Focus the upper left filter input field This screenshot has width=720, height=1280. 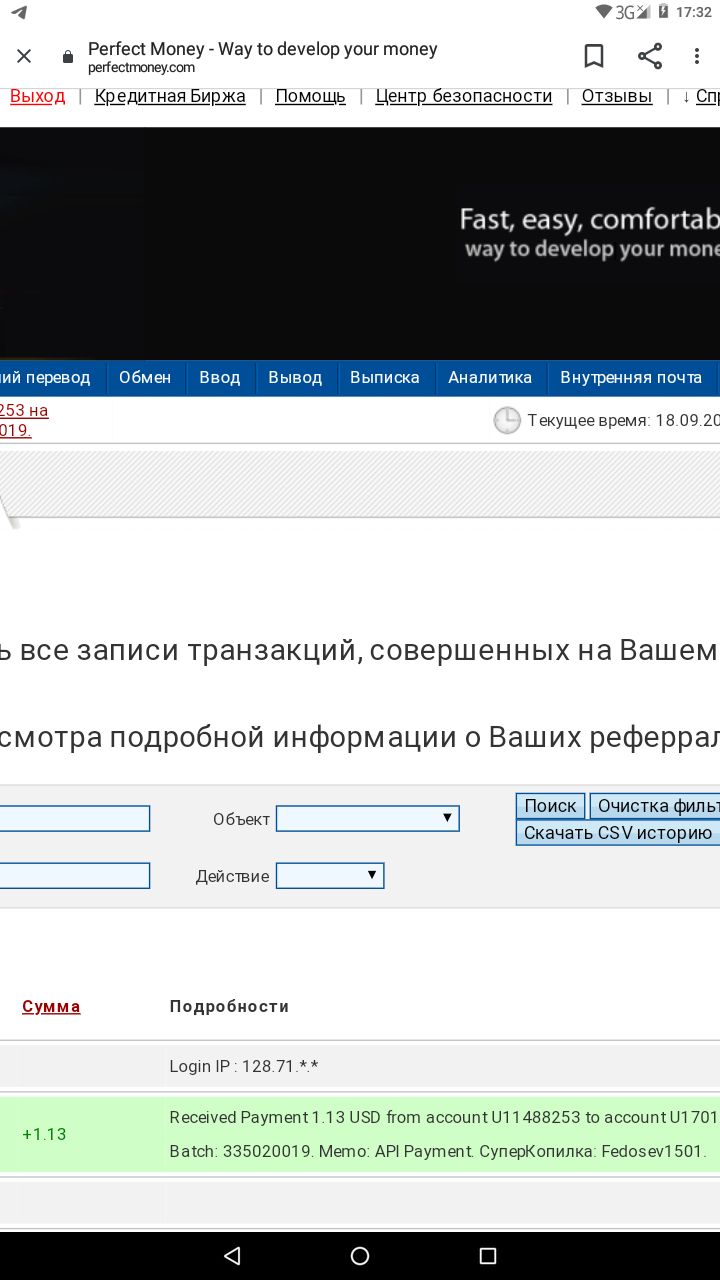[x=75, y=819]
